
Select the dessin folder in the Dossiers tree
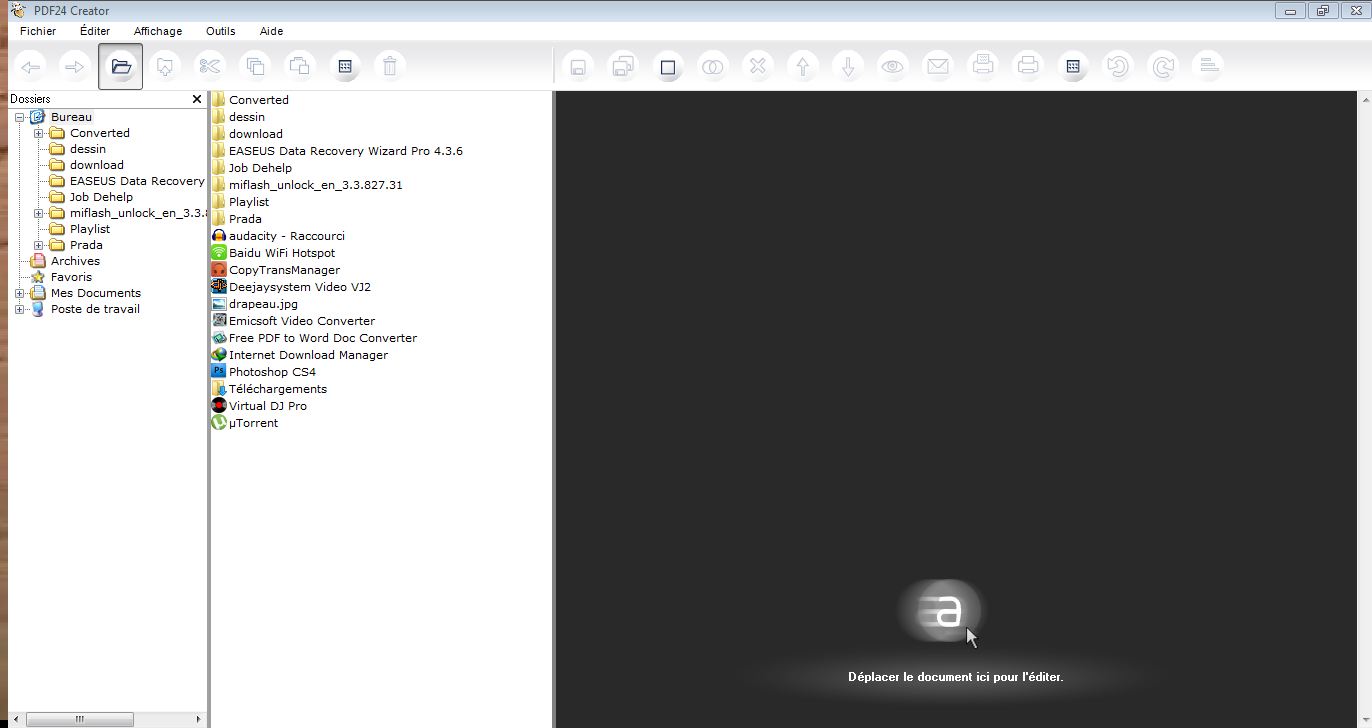click(x=88, y=149)
